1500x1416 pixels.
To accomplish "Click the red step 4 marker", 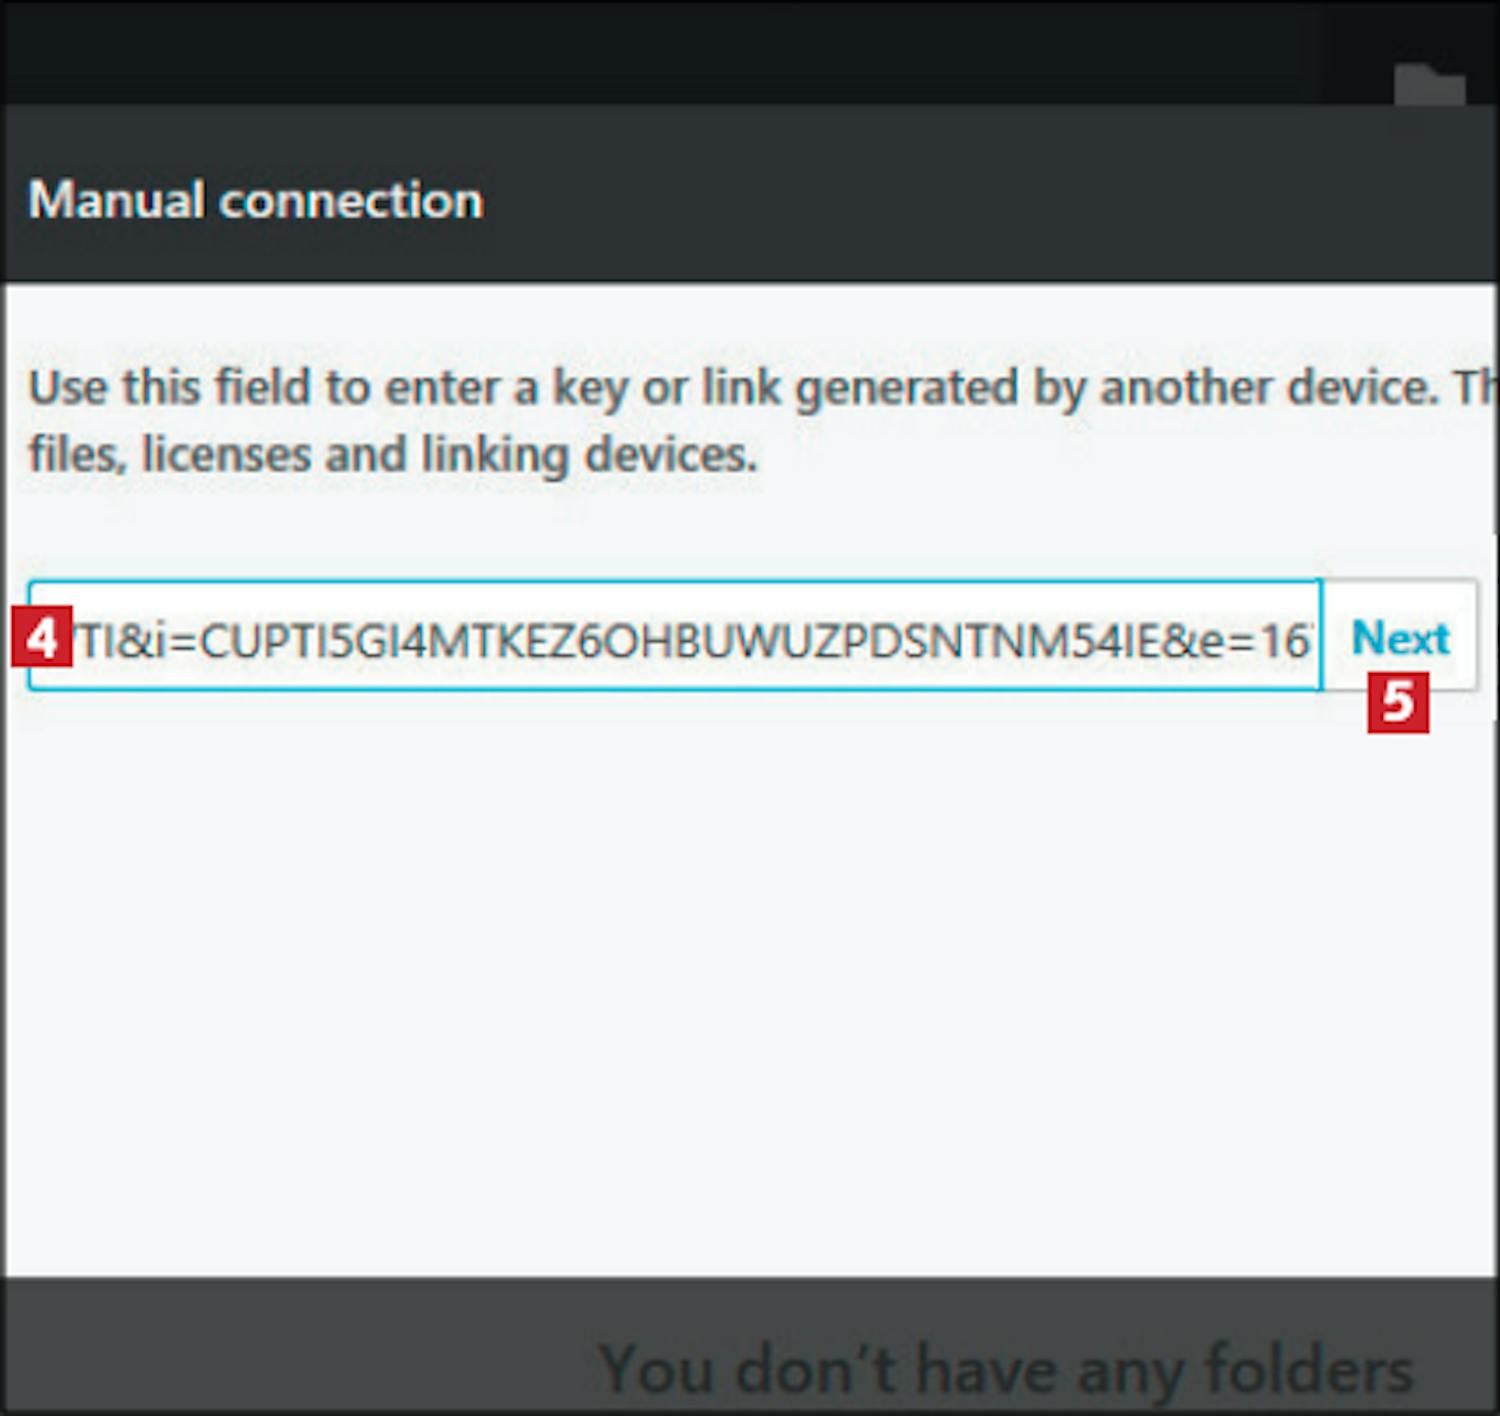I will coord(42,636).
